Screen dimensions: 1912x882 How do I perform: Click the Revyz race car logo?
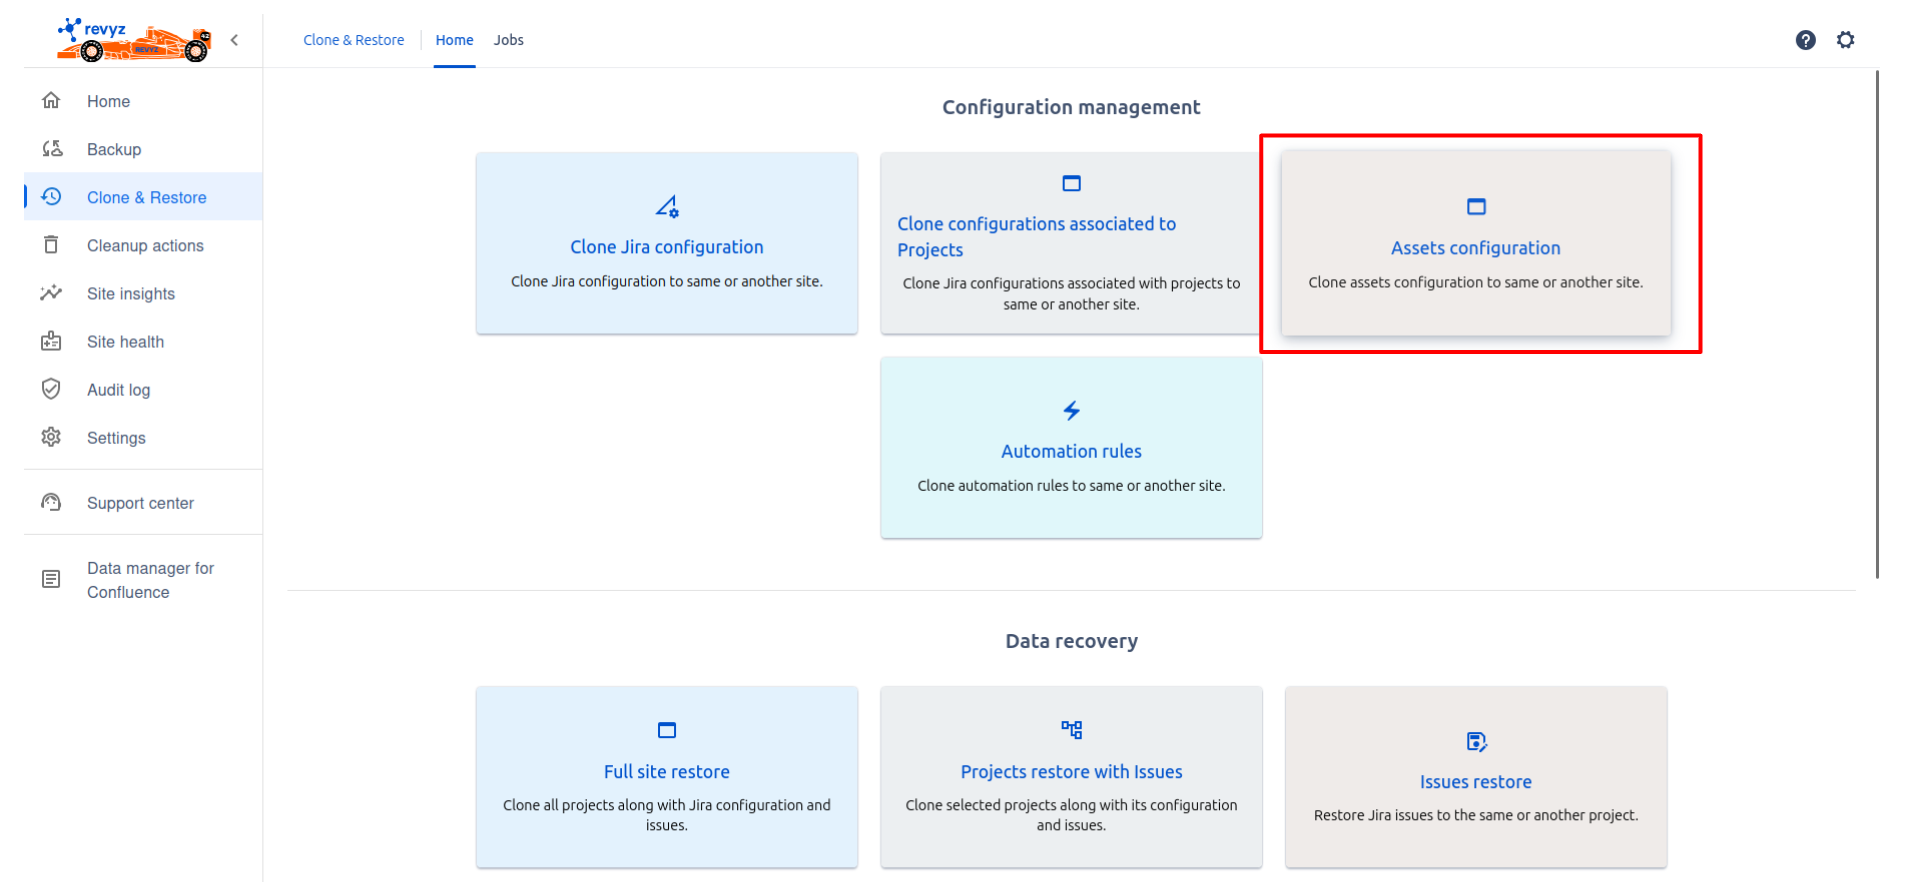(134, 40)
